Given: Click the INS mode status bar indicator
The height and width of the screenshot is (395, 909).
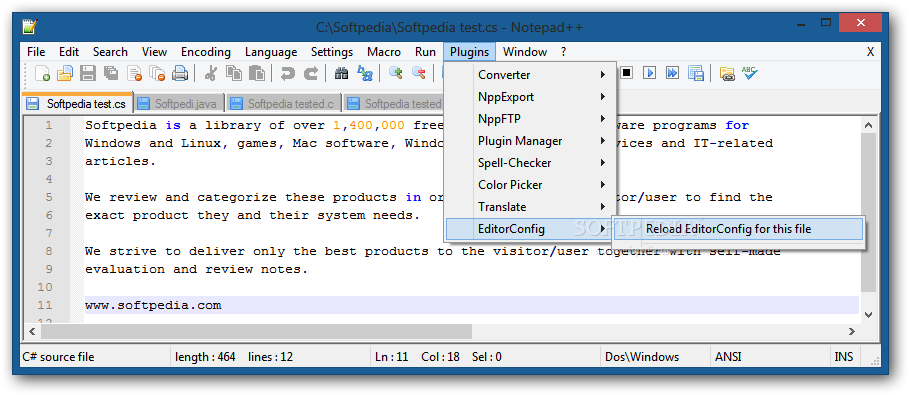Looking at the screenshot, I should tap(843, 357).
